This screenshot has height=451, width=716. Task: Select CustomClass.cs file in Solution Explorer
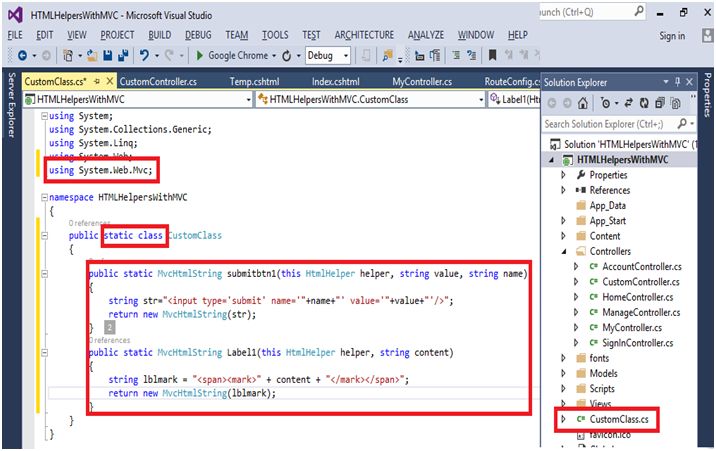point(619,419)
